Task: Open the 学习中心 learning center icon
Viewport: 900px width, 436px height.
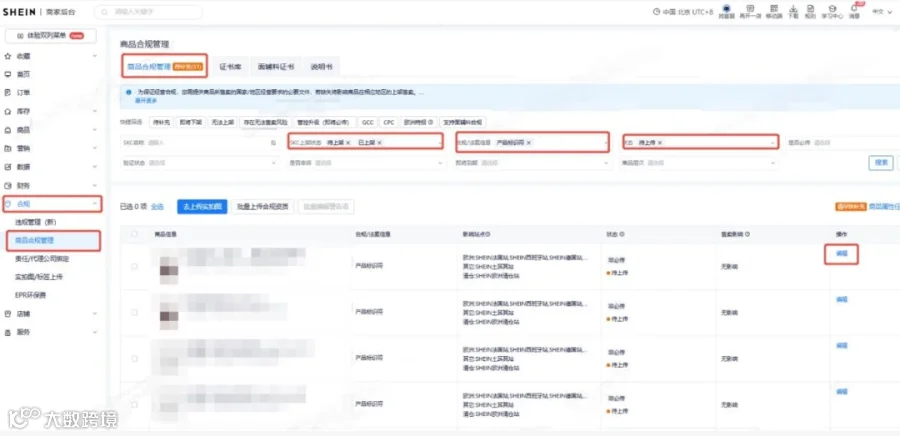Action: point(832,9)
